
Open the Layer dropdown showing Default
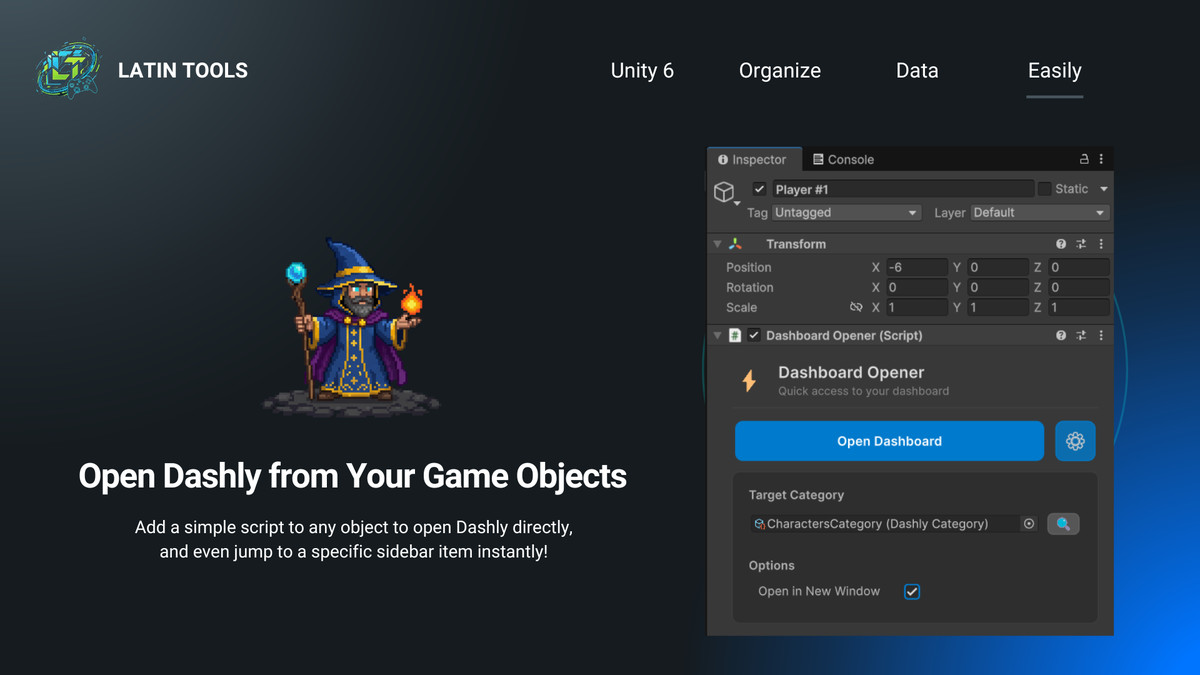pyautogui.click(x=1038, y=212)
